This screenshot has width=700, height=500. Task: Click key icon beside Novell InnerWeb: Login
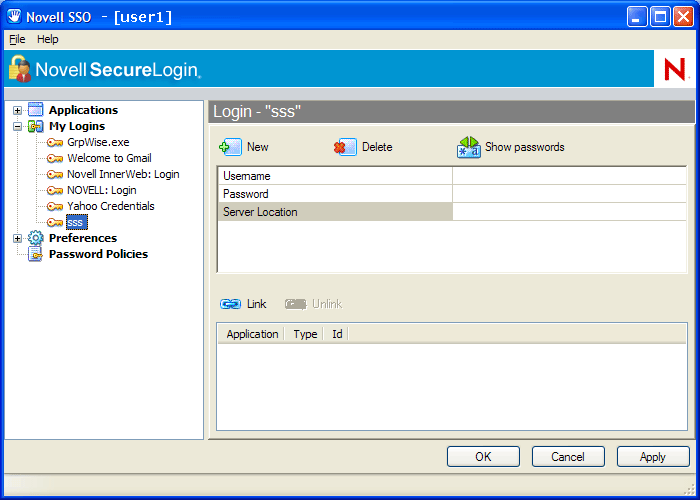coord(55,175)
